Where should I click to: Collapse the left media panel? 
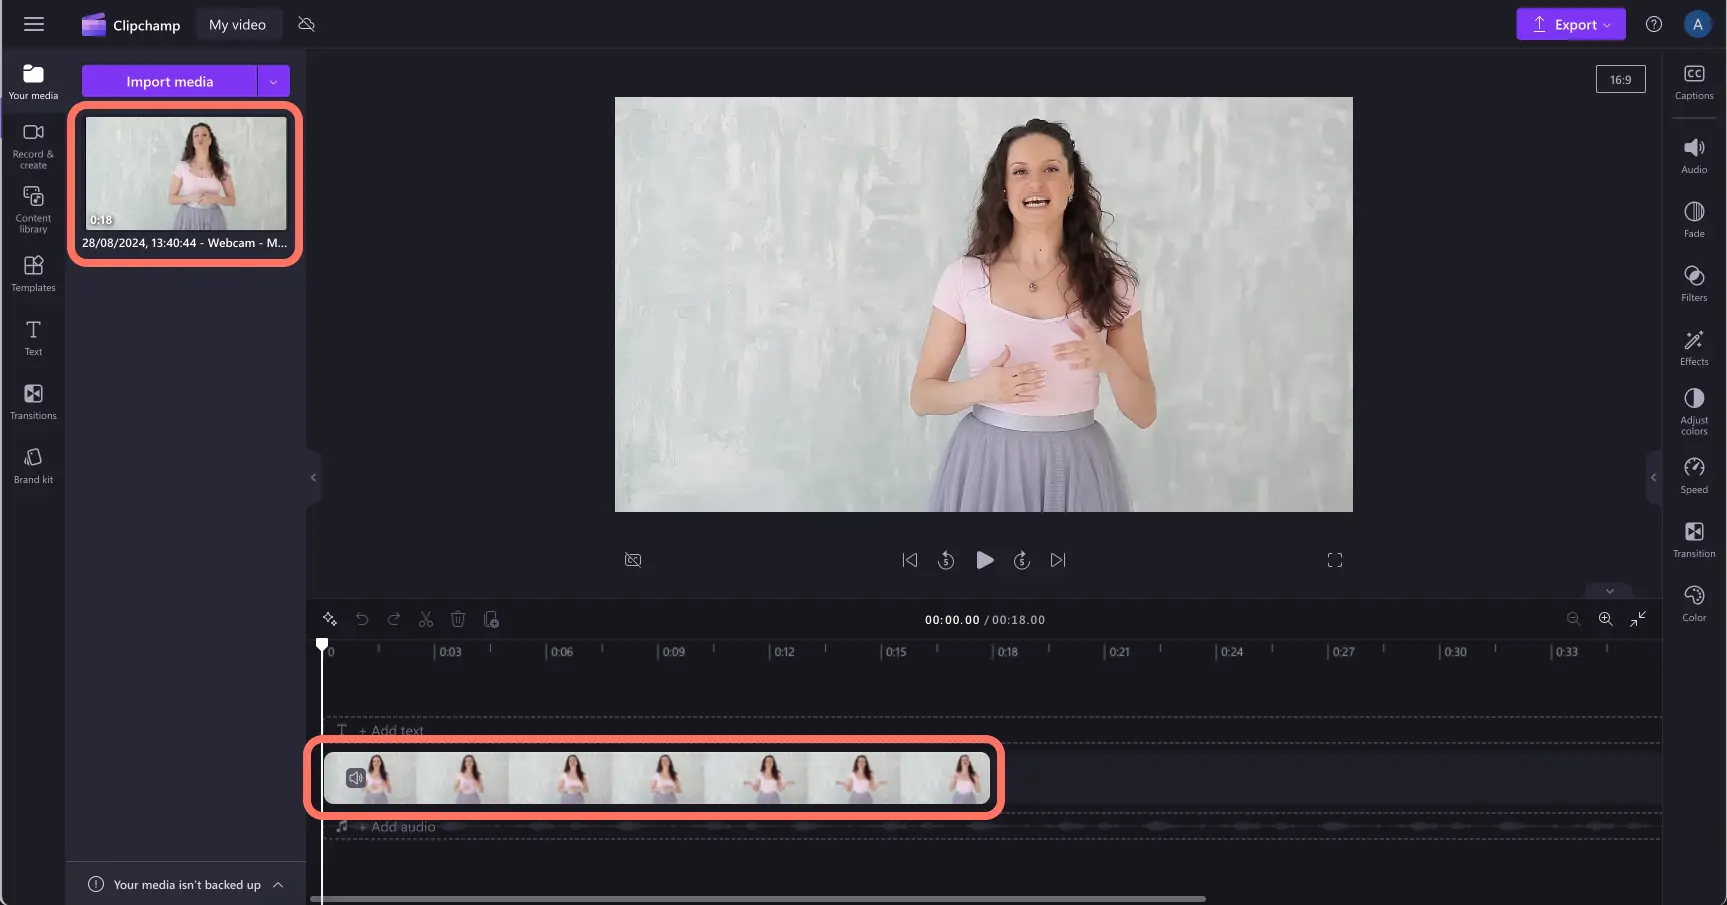[x=313, y=477]
